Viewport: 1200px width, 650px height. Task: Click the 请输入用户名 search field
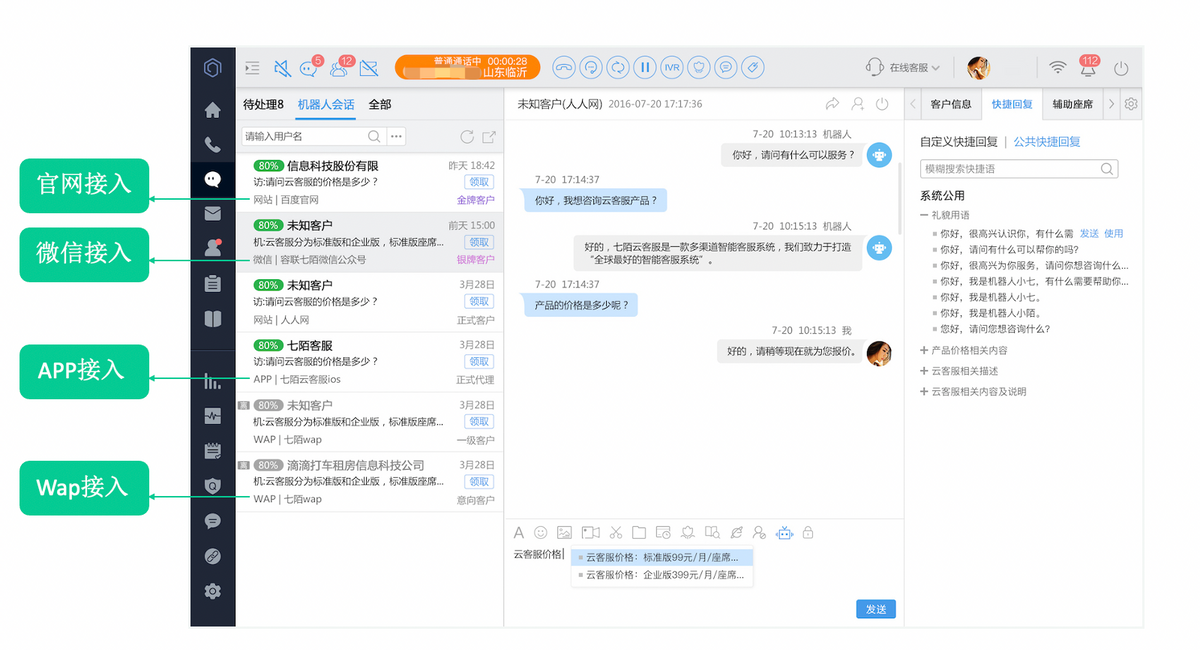click(300, 135)
